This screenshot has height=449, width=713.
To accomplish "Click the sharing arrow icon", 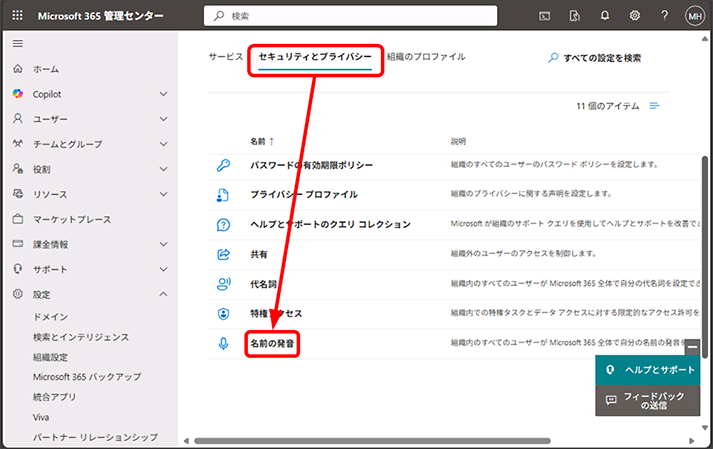I will (x=223, y=254).
